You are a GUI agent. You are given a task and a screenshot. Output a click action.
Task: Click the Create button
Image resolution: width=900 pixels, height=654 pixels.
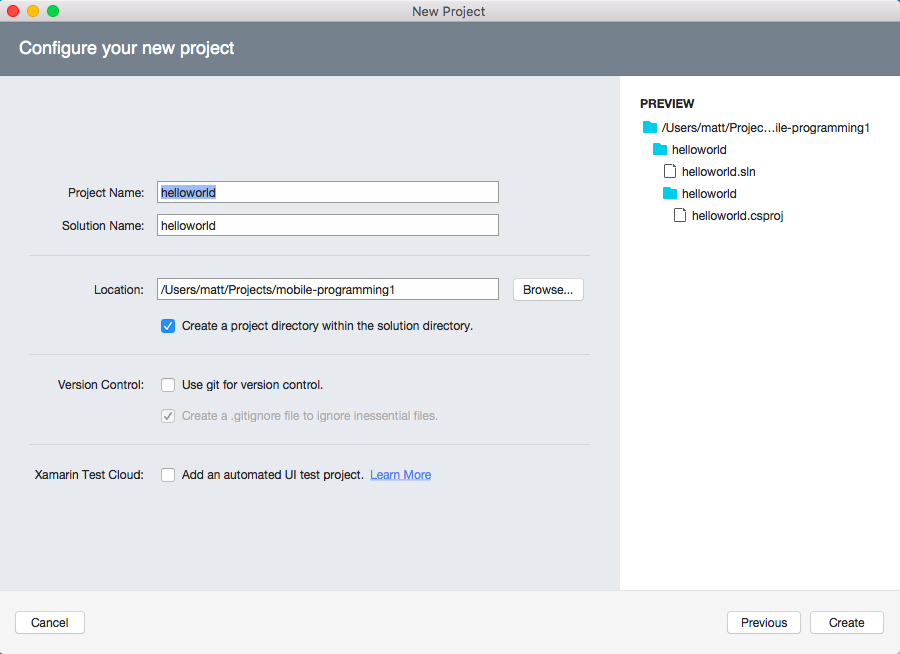coord(846,623)
